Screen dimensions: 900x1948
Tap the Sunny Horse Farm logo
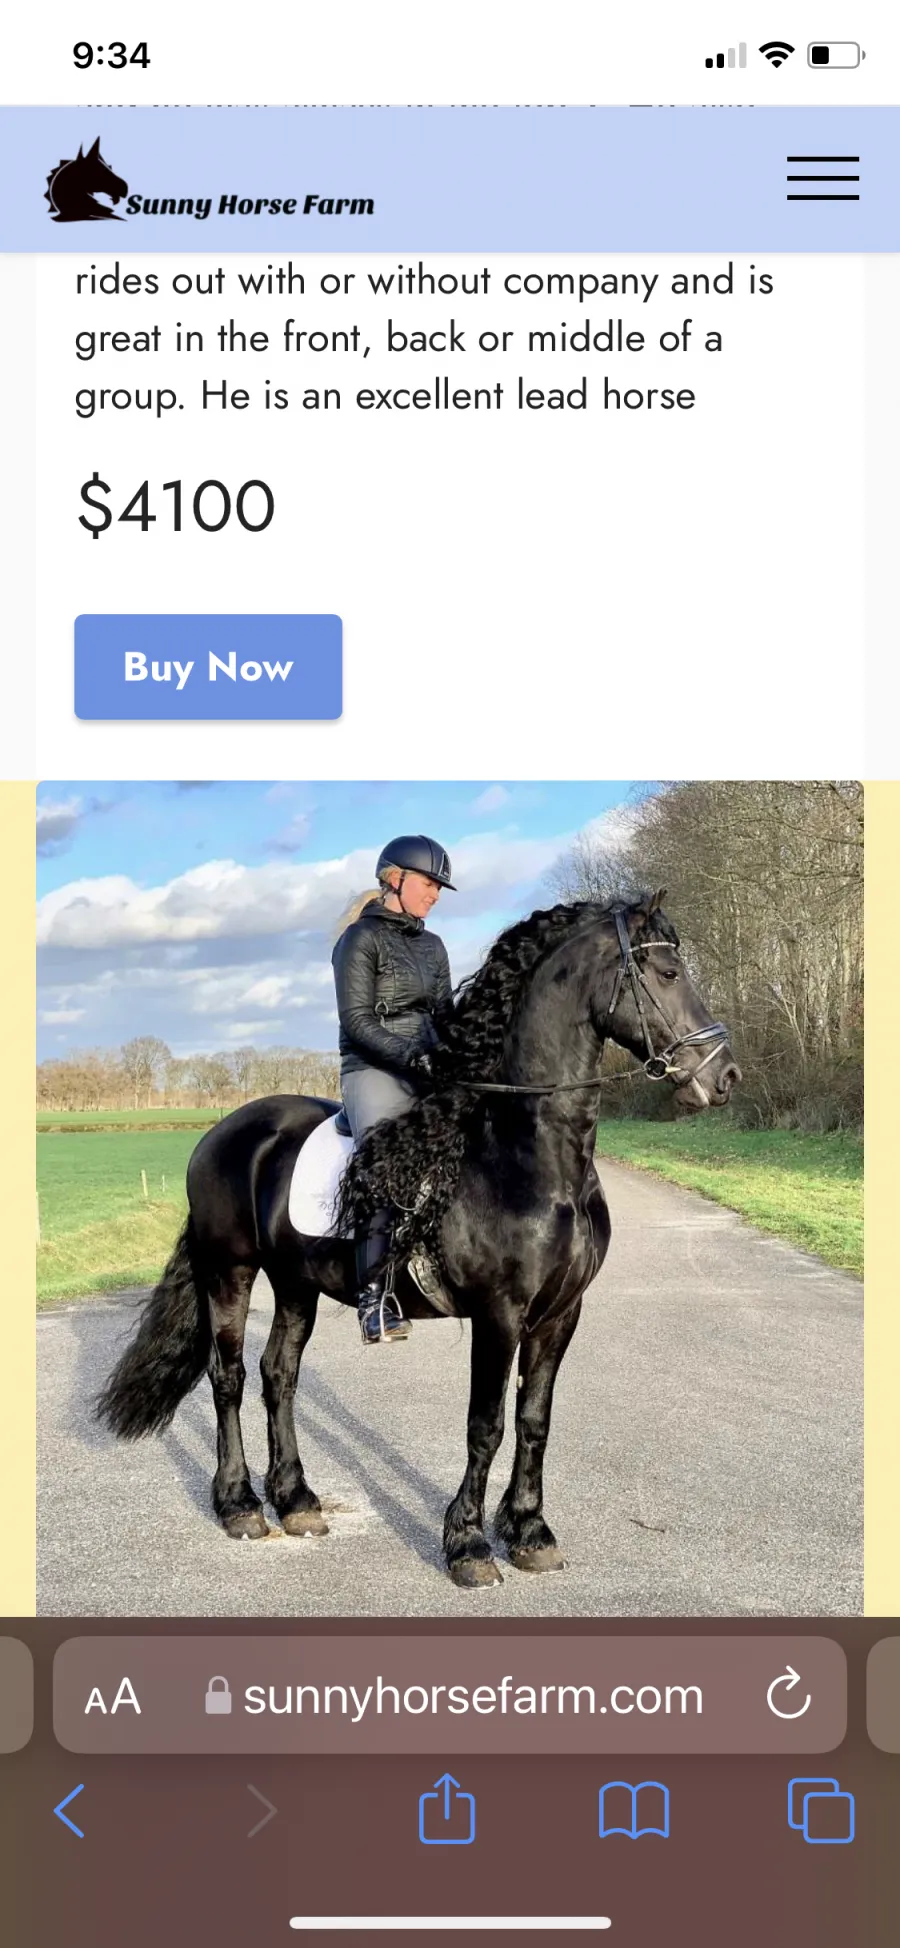point(210,181)
